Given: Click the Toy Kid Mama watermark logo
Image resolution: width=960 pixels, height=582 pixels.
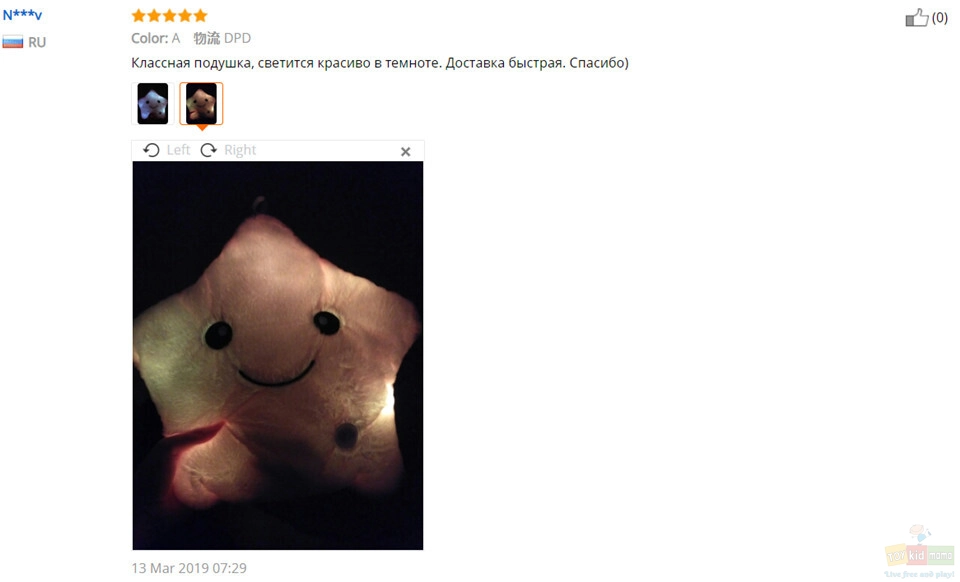Looking at the screenshot, I should point(919,551).
